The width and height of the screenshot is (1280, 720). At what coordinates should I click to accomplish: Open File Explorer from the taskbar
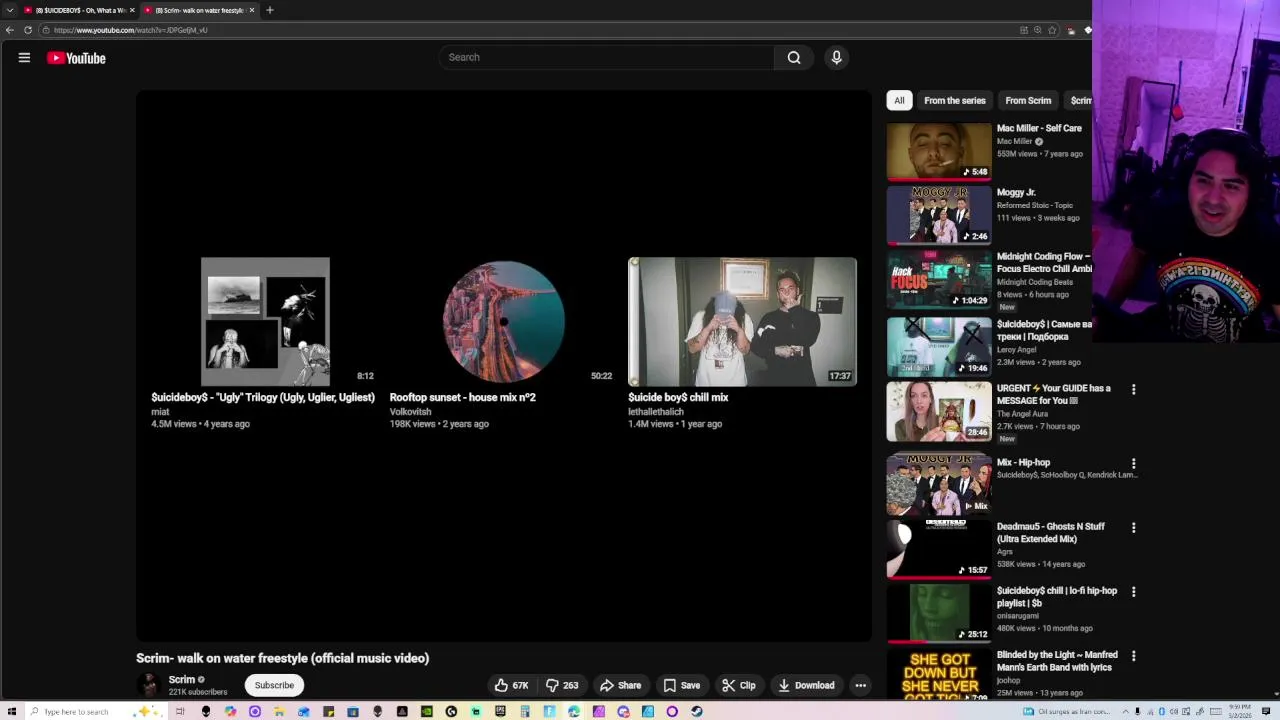[x=279, y=712]
